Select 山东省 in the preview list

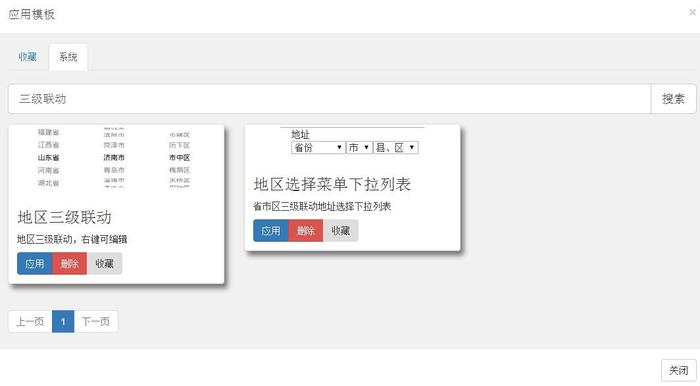(x=48, y=158)
